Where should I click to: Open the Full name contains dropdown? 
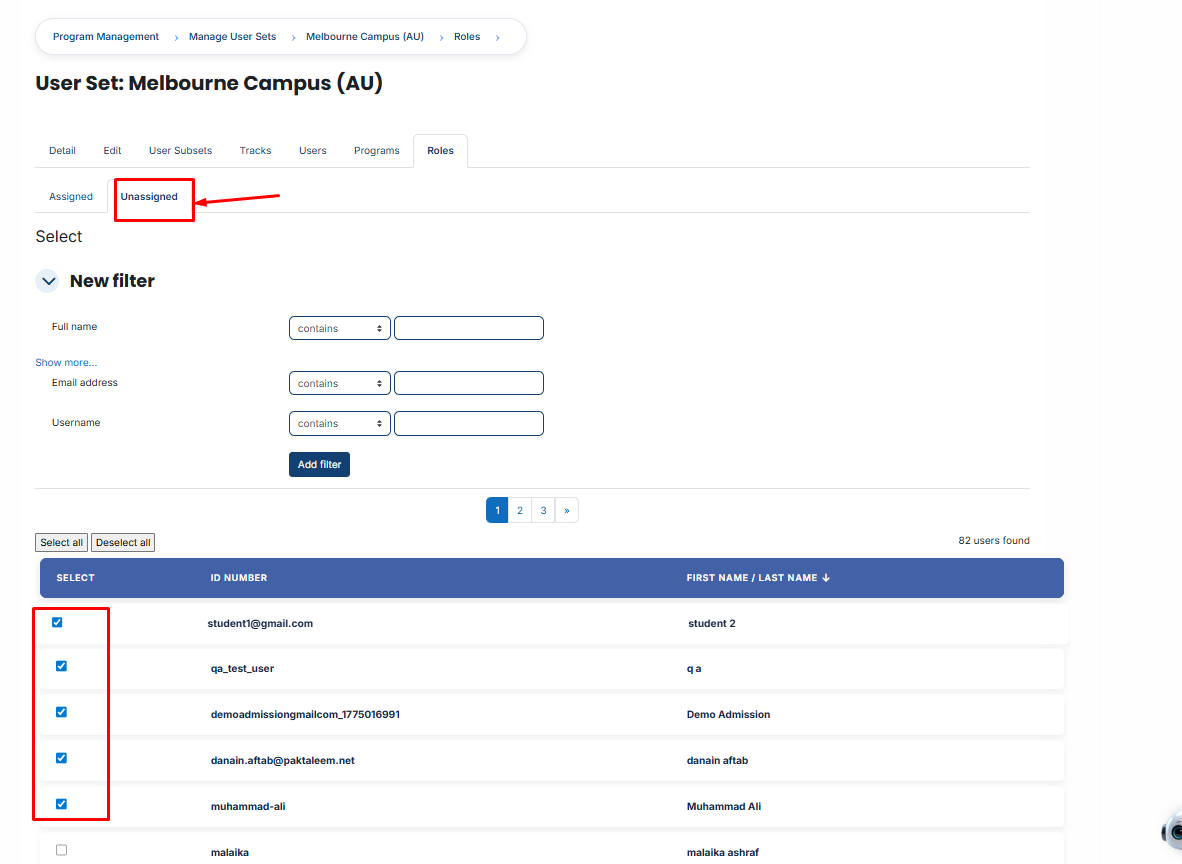pos(339,328)
